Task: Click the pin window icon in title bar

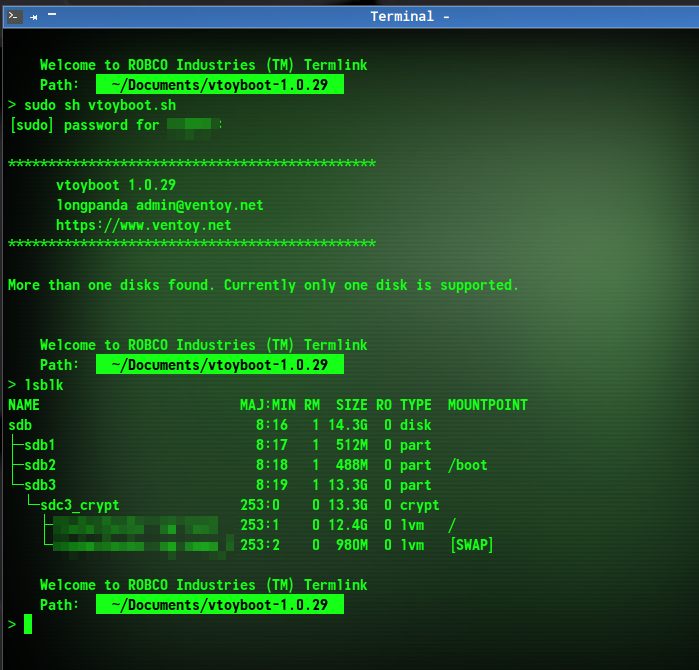Action: [x=34, y=17]
